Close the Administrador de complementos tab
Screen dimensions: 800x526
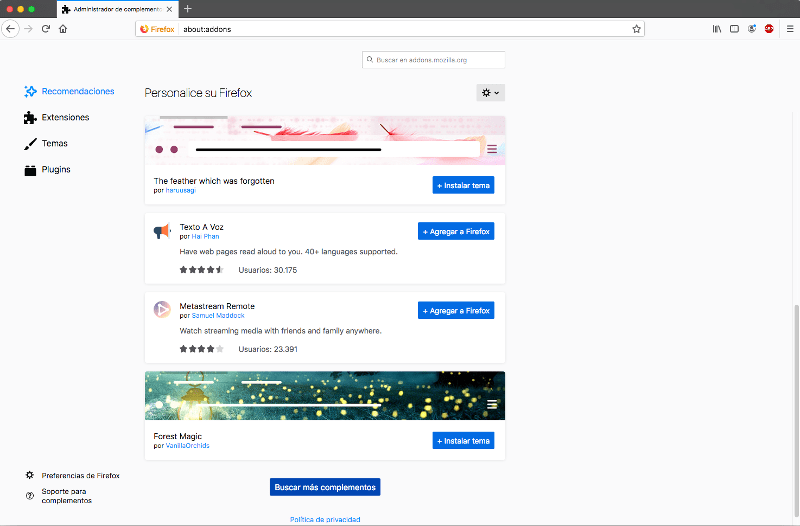point(169,9)
